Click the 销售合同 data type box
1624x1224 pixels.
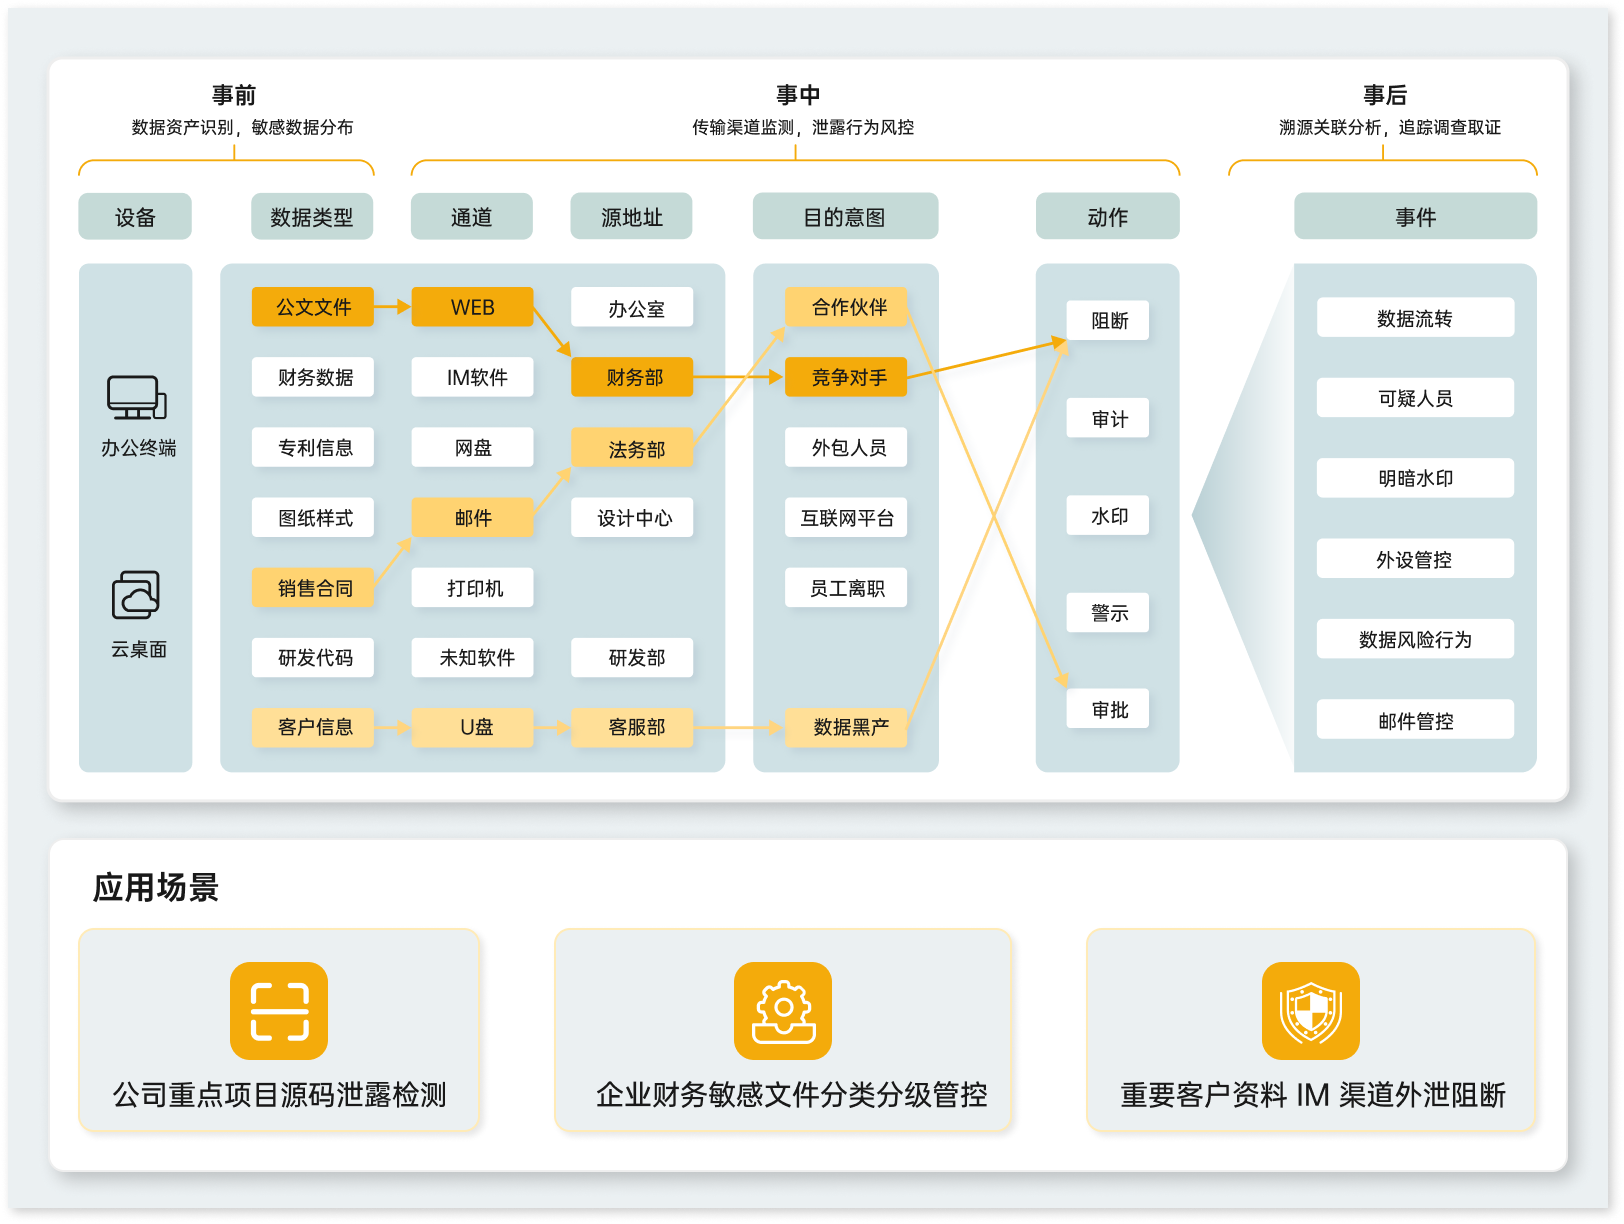313,588
